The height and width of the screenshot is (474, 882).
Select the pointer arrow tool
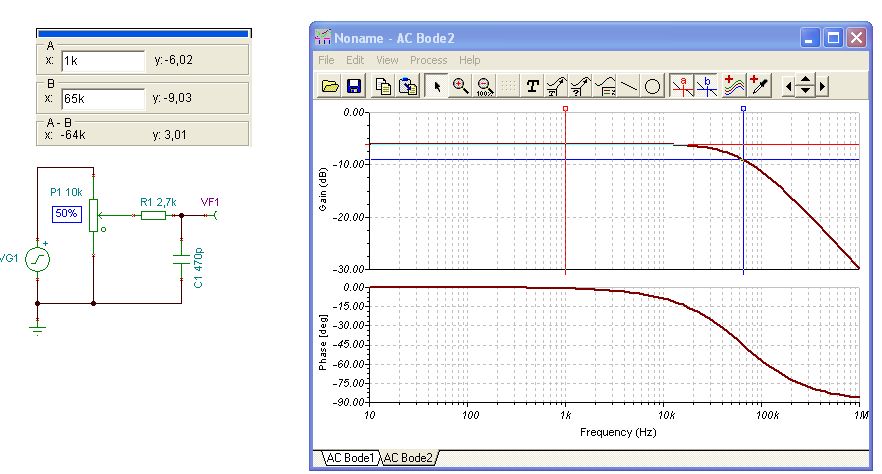pyautogui.click(x=436, y=86)
